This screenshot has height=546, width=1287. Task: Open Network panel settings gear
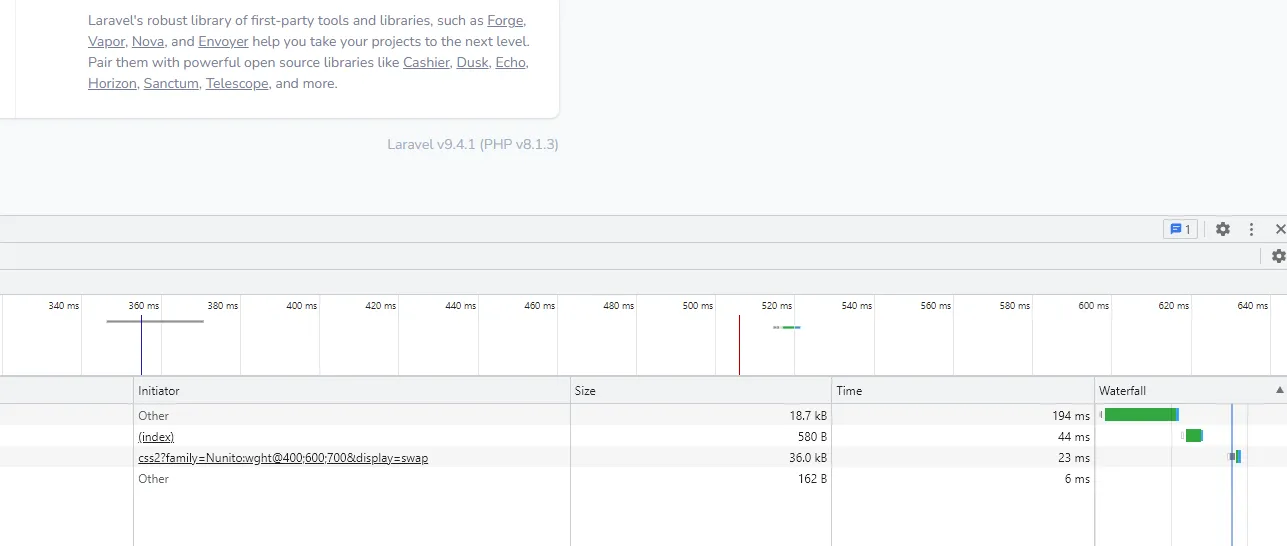1278,256
